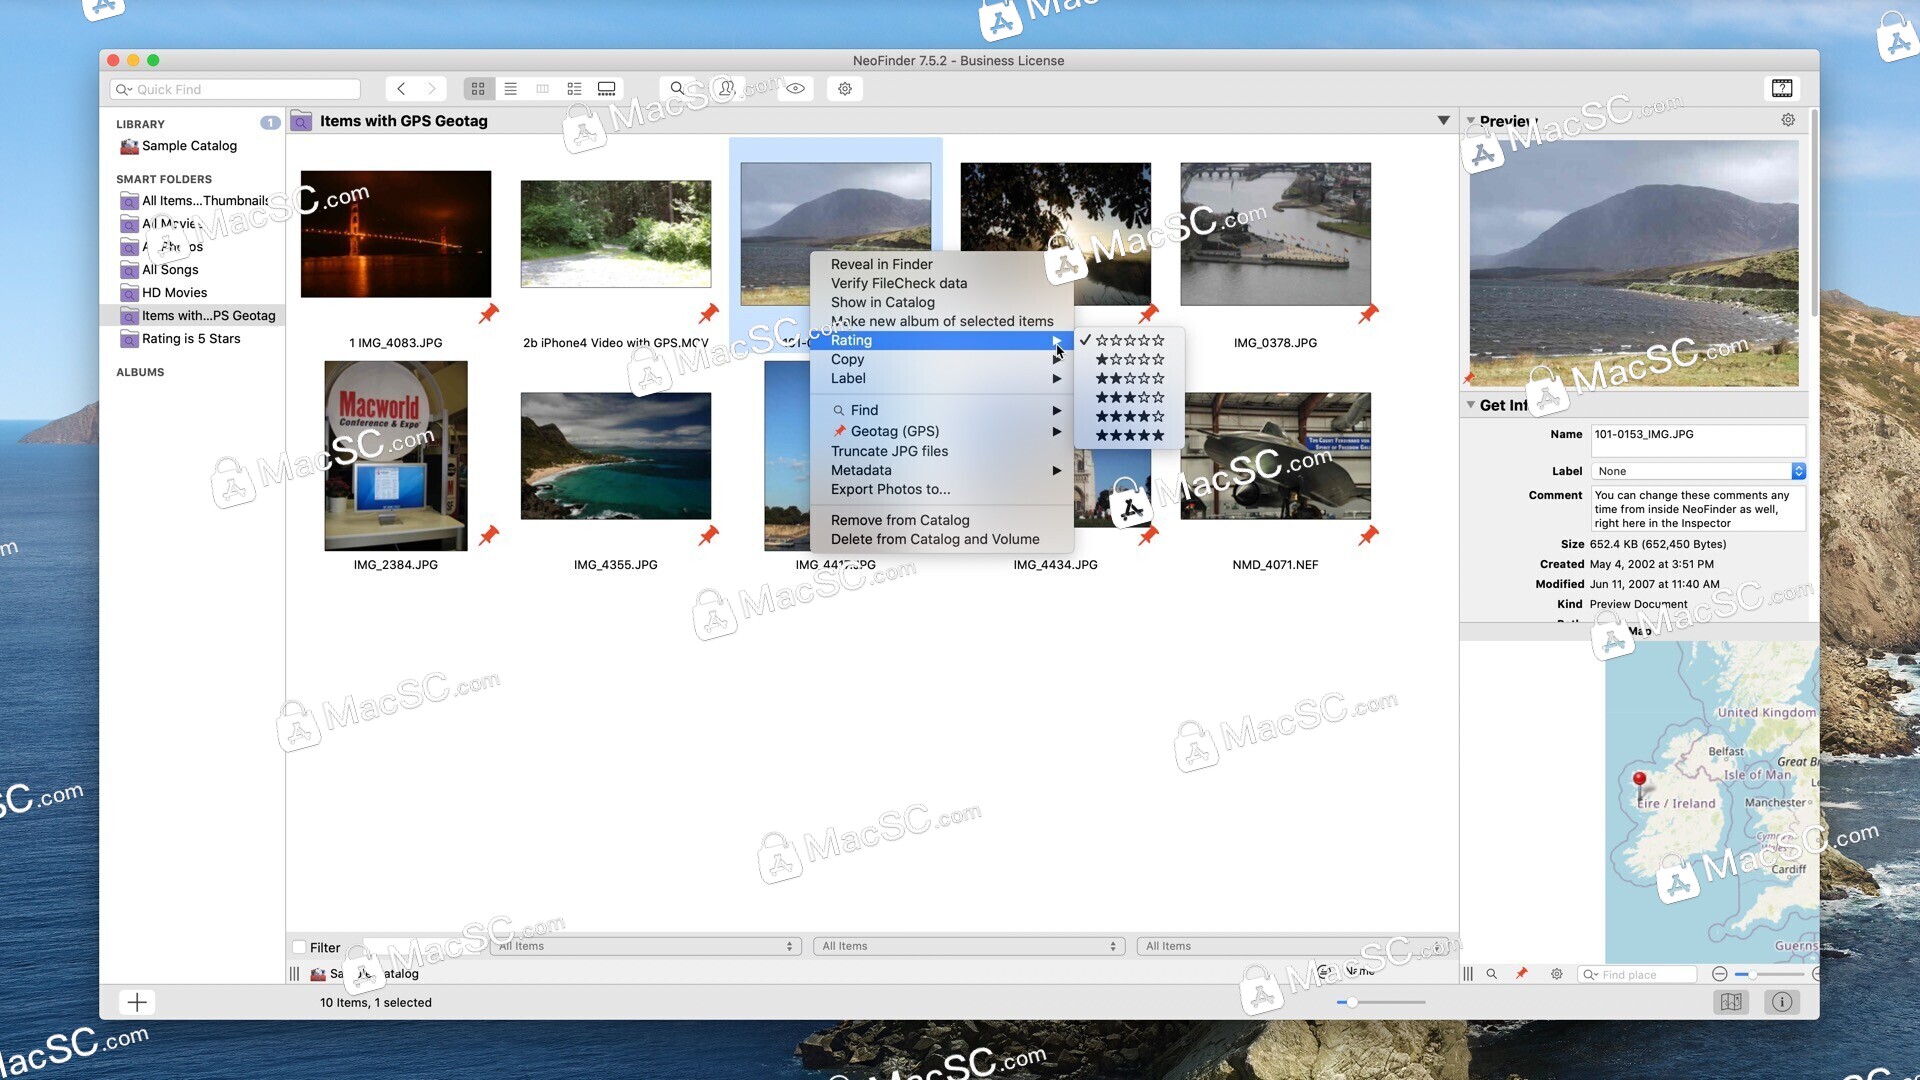Toggle the currently checked no-star rating
The height and width of the screenshot is (1080, 1920).
point(1126,340)
